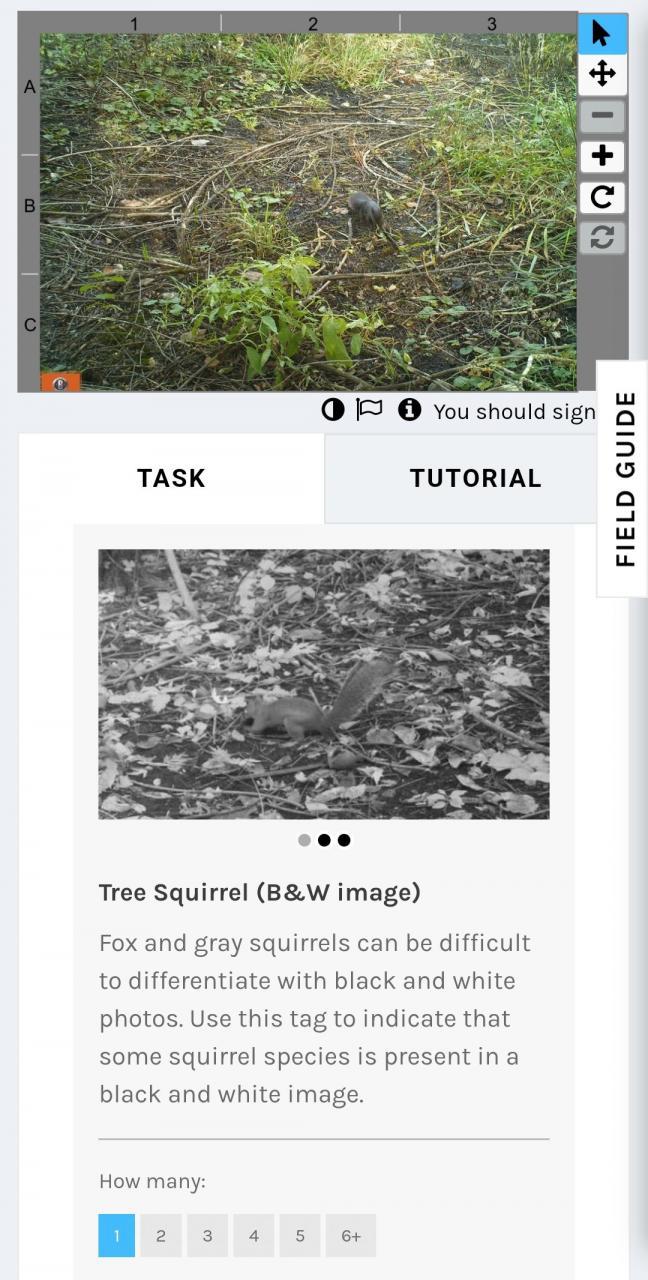
Task: Toggle invert image contrast
Action: tap(333, 410)
